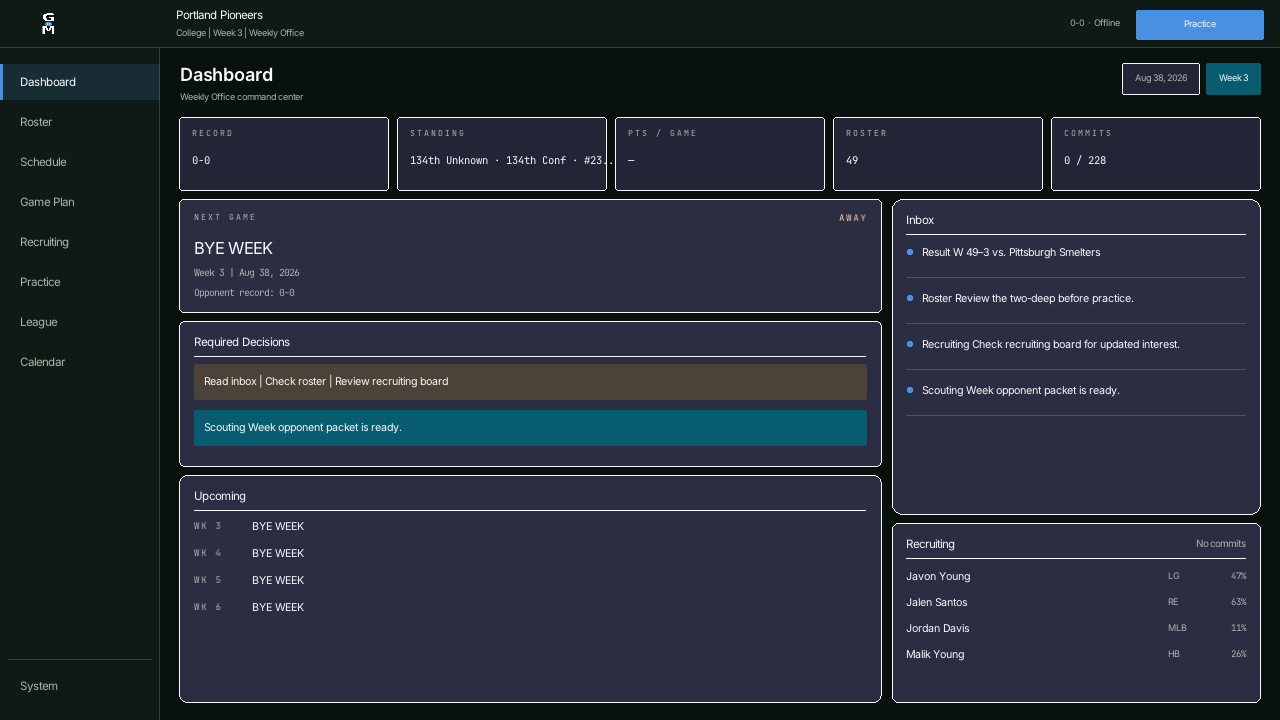Click the Portland Pioneers team name
The image size is (1280, 720).
[219, 15]
